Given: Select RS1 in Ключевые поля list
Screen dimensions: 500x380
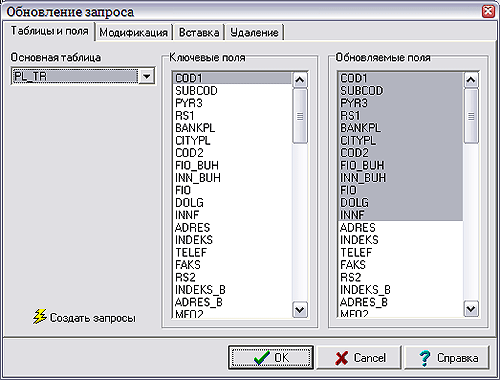Looking at the screenshot, I should (233, 116).
